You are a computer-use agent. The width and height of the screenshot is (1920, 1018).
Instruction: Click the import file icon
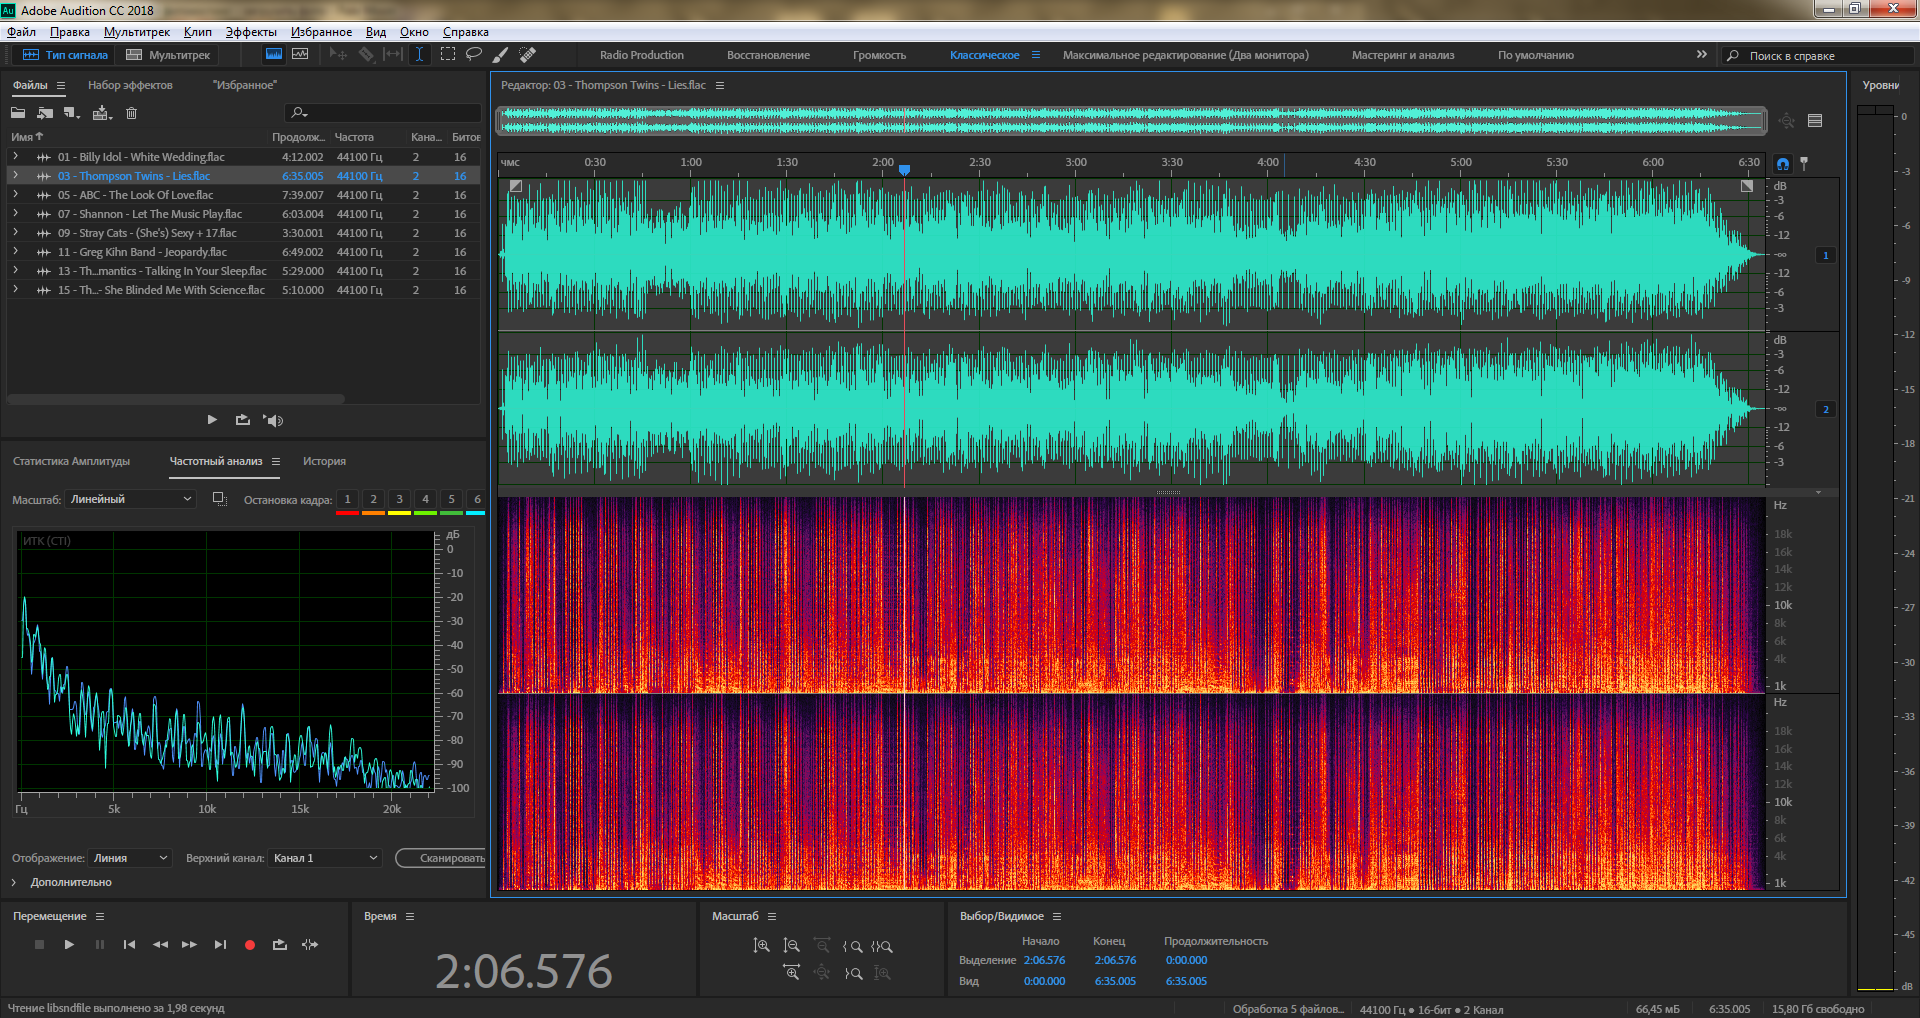tap(45, 113)
